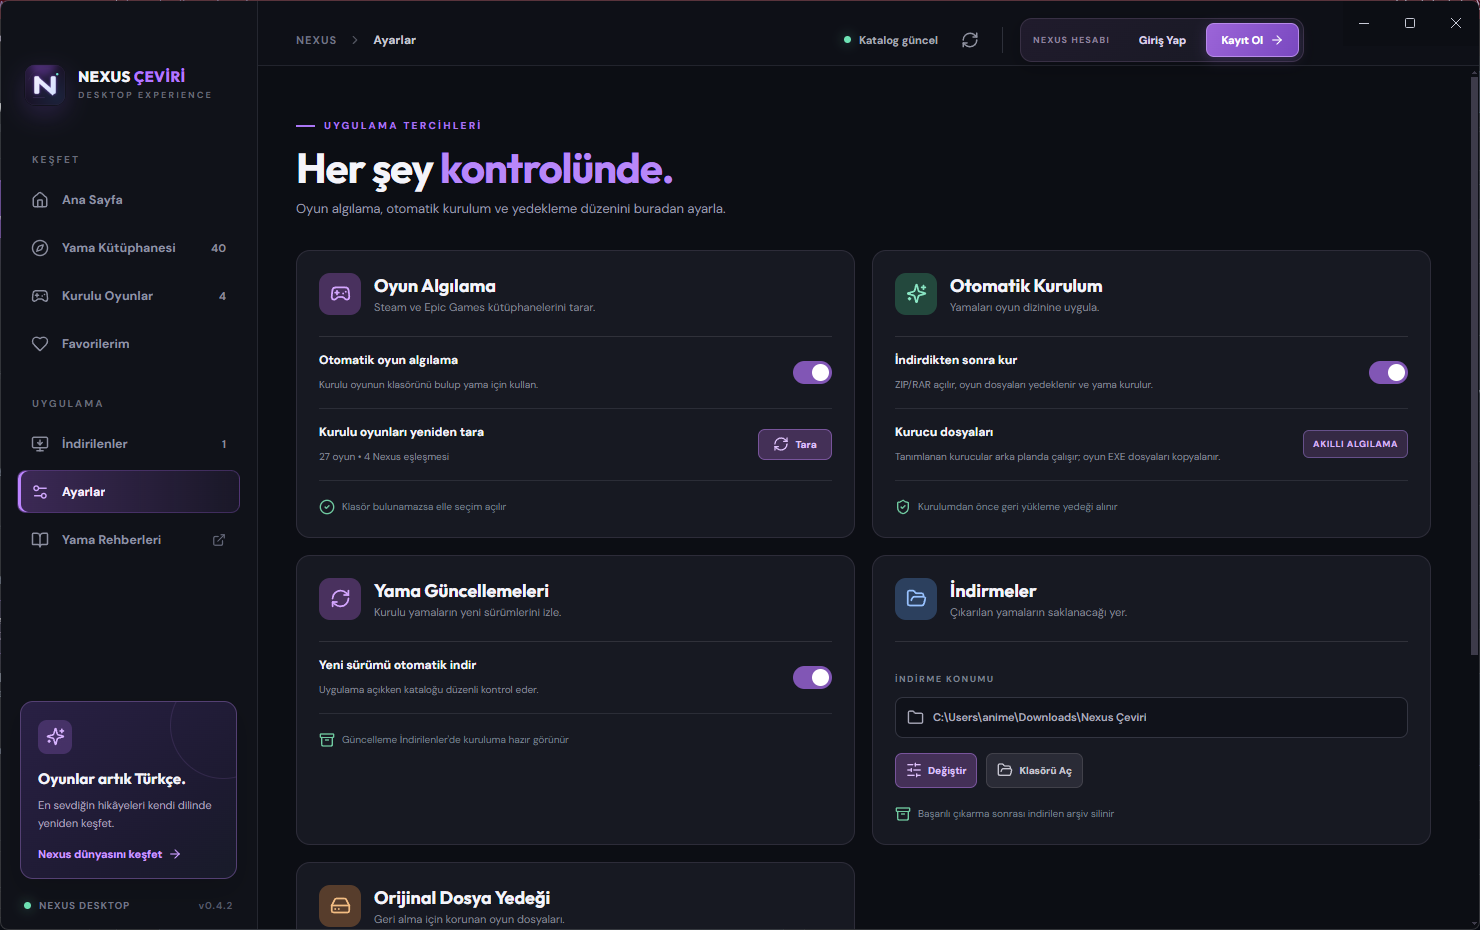Follow the Nexus dünyasını keşfet link
This screenshot has height=930, width=1480.
coord(109,854)
